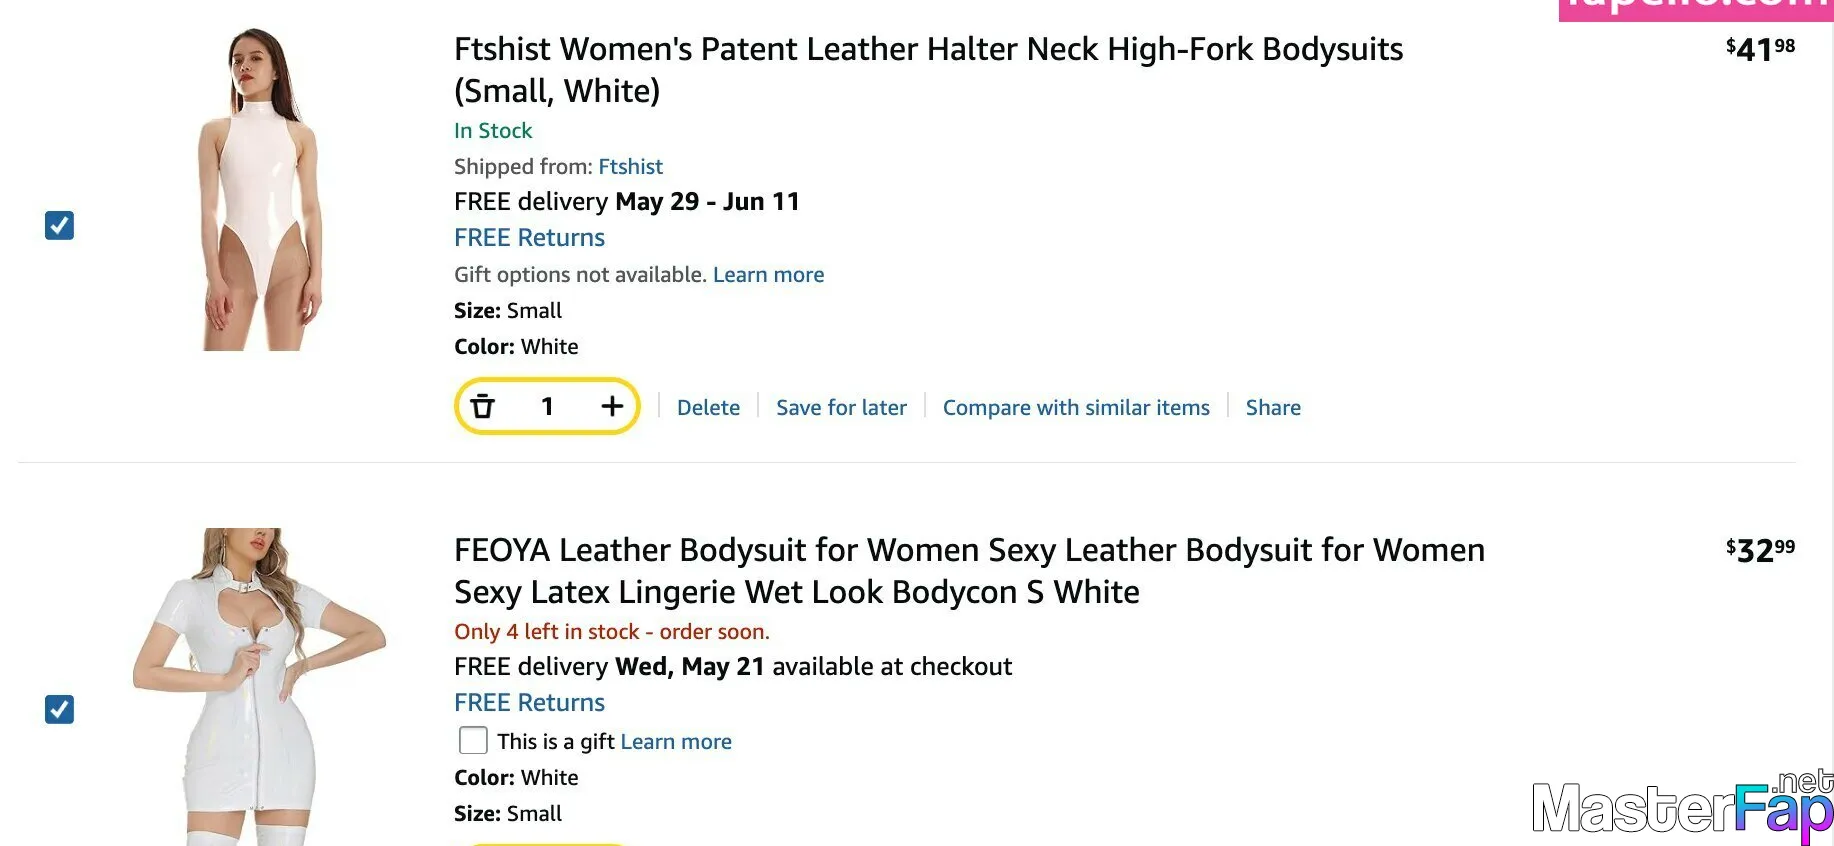Open the Ftshist Patent Leather Bodysuit title
The height and width of the screenshot is (846, 1834).
(x=928, y=70)
